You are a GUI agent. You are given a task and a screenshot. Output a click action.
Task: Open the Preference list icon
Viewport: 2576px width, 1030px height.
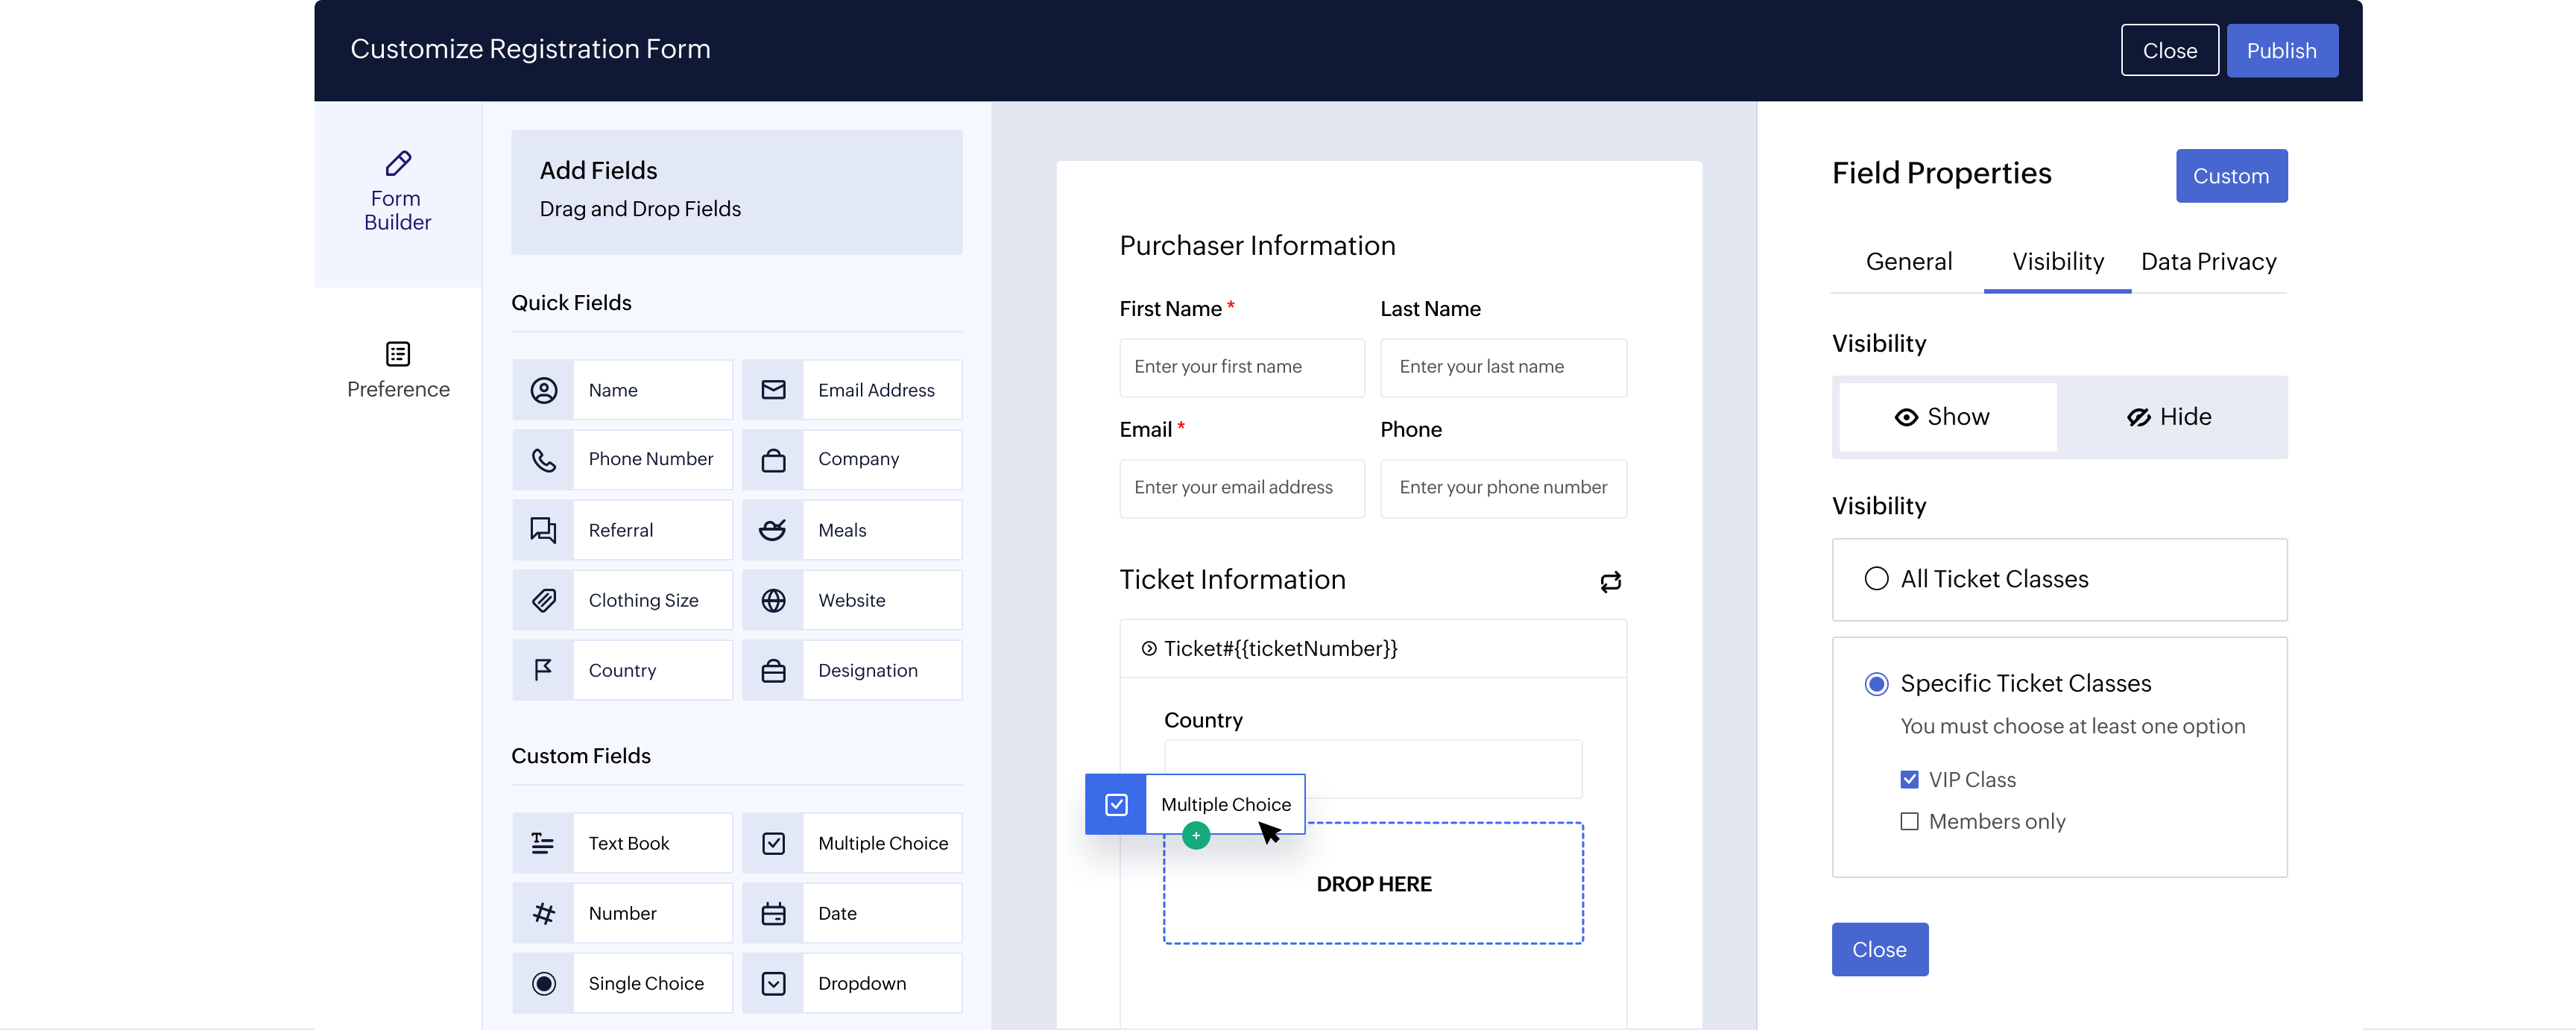[398, 354]
